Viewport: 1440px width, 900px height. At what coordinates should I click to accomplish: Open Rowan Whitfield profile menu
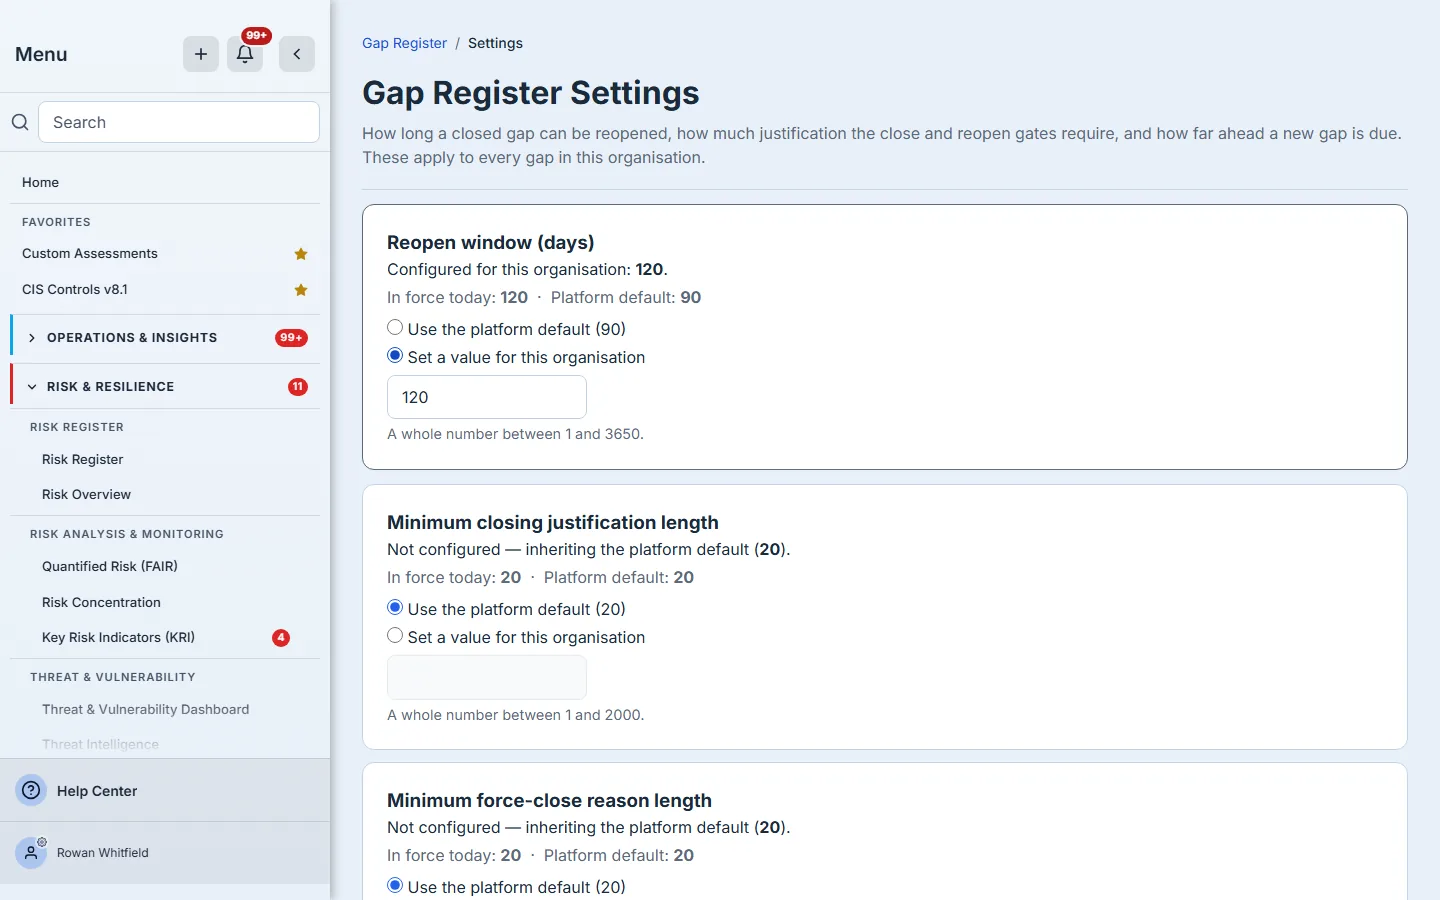(x=103, y=853)
